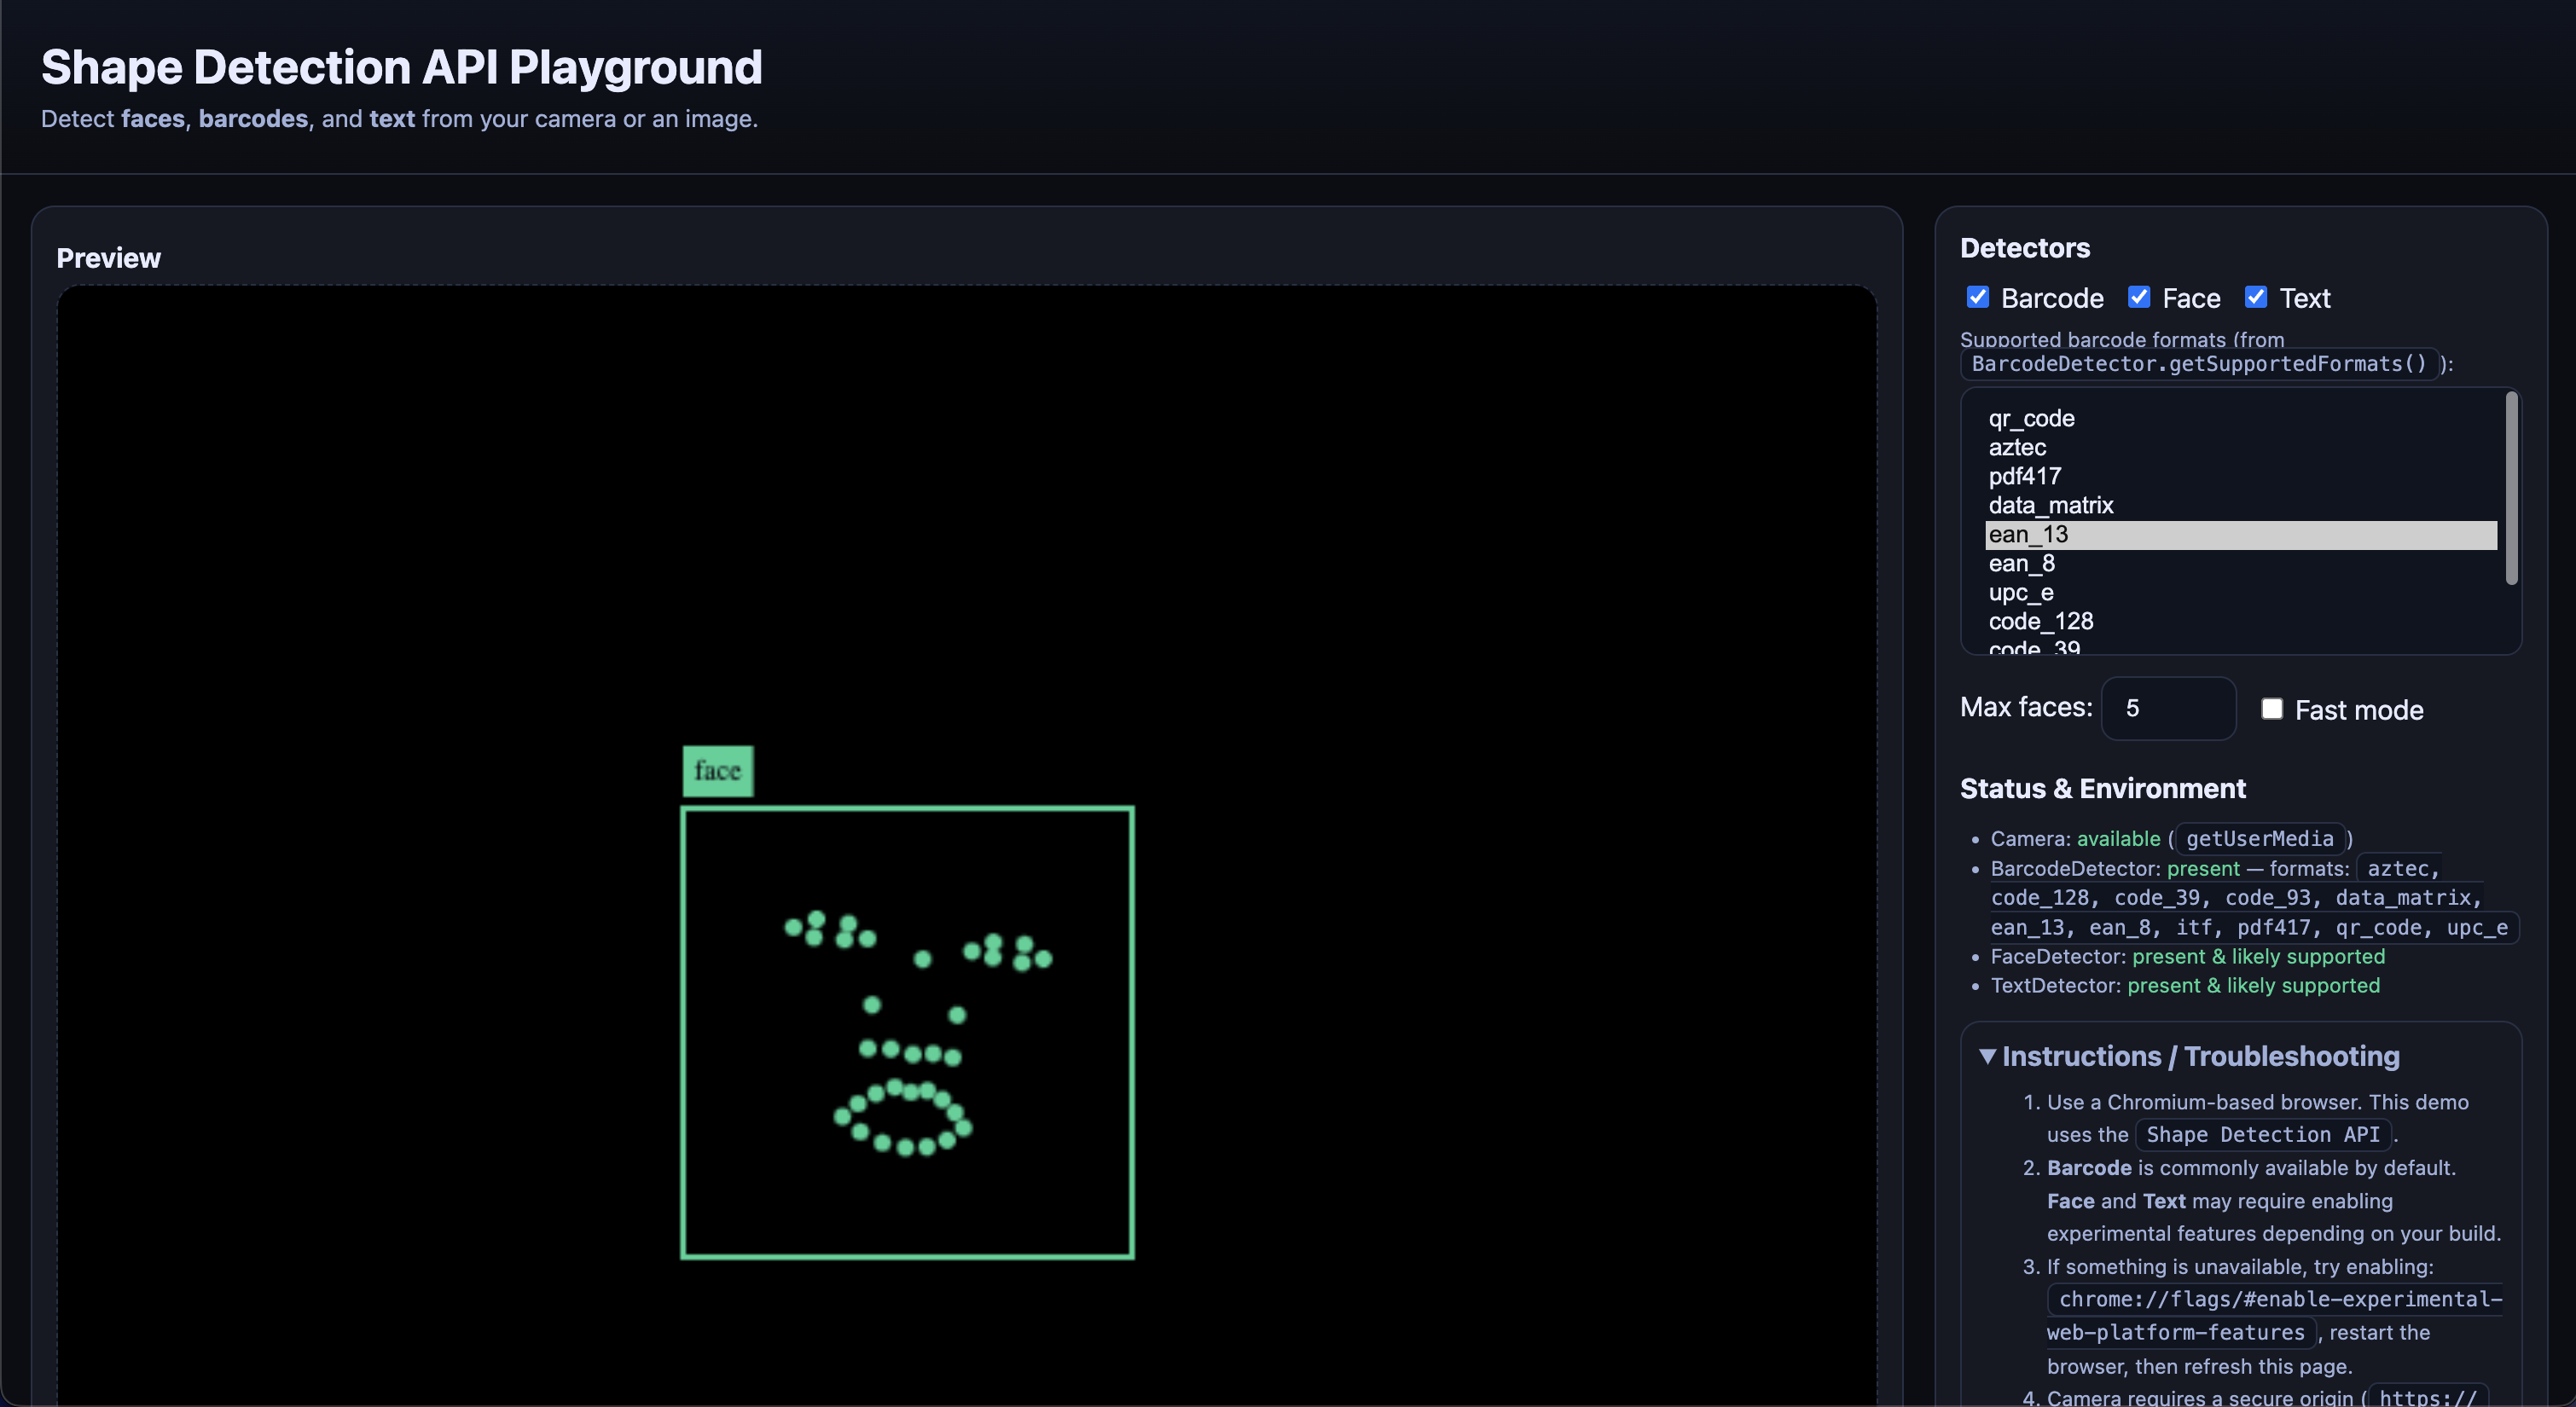This screenshot has height=1407, width=2576.
Task: Choose the upc_e barcode format
Action: (2021, 592)
